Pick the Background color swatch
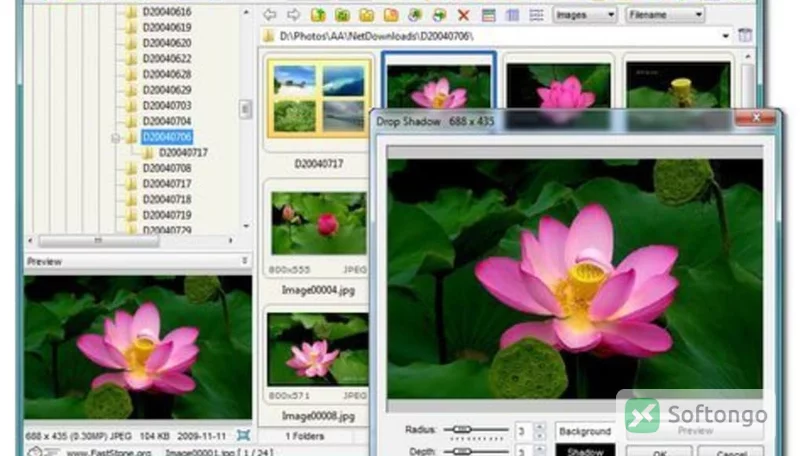The width and height of the screenshot is (800, 456). [585, 432]
